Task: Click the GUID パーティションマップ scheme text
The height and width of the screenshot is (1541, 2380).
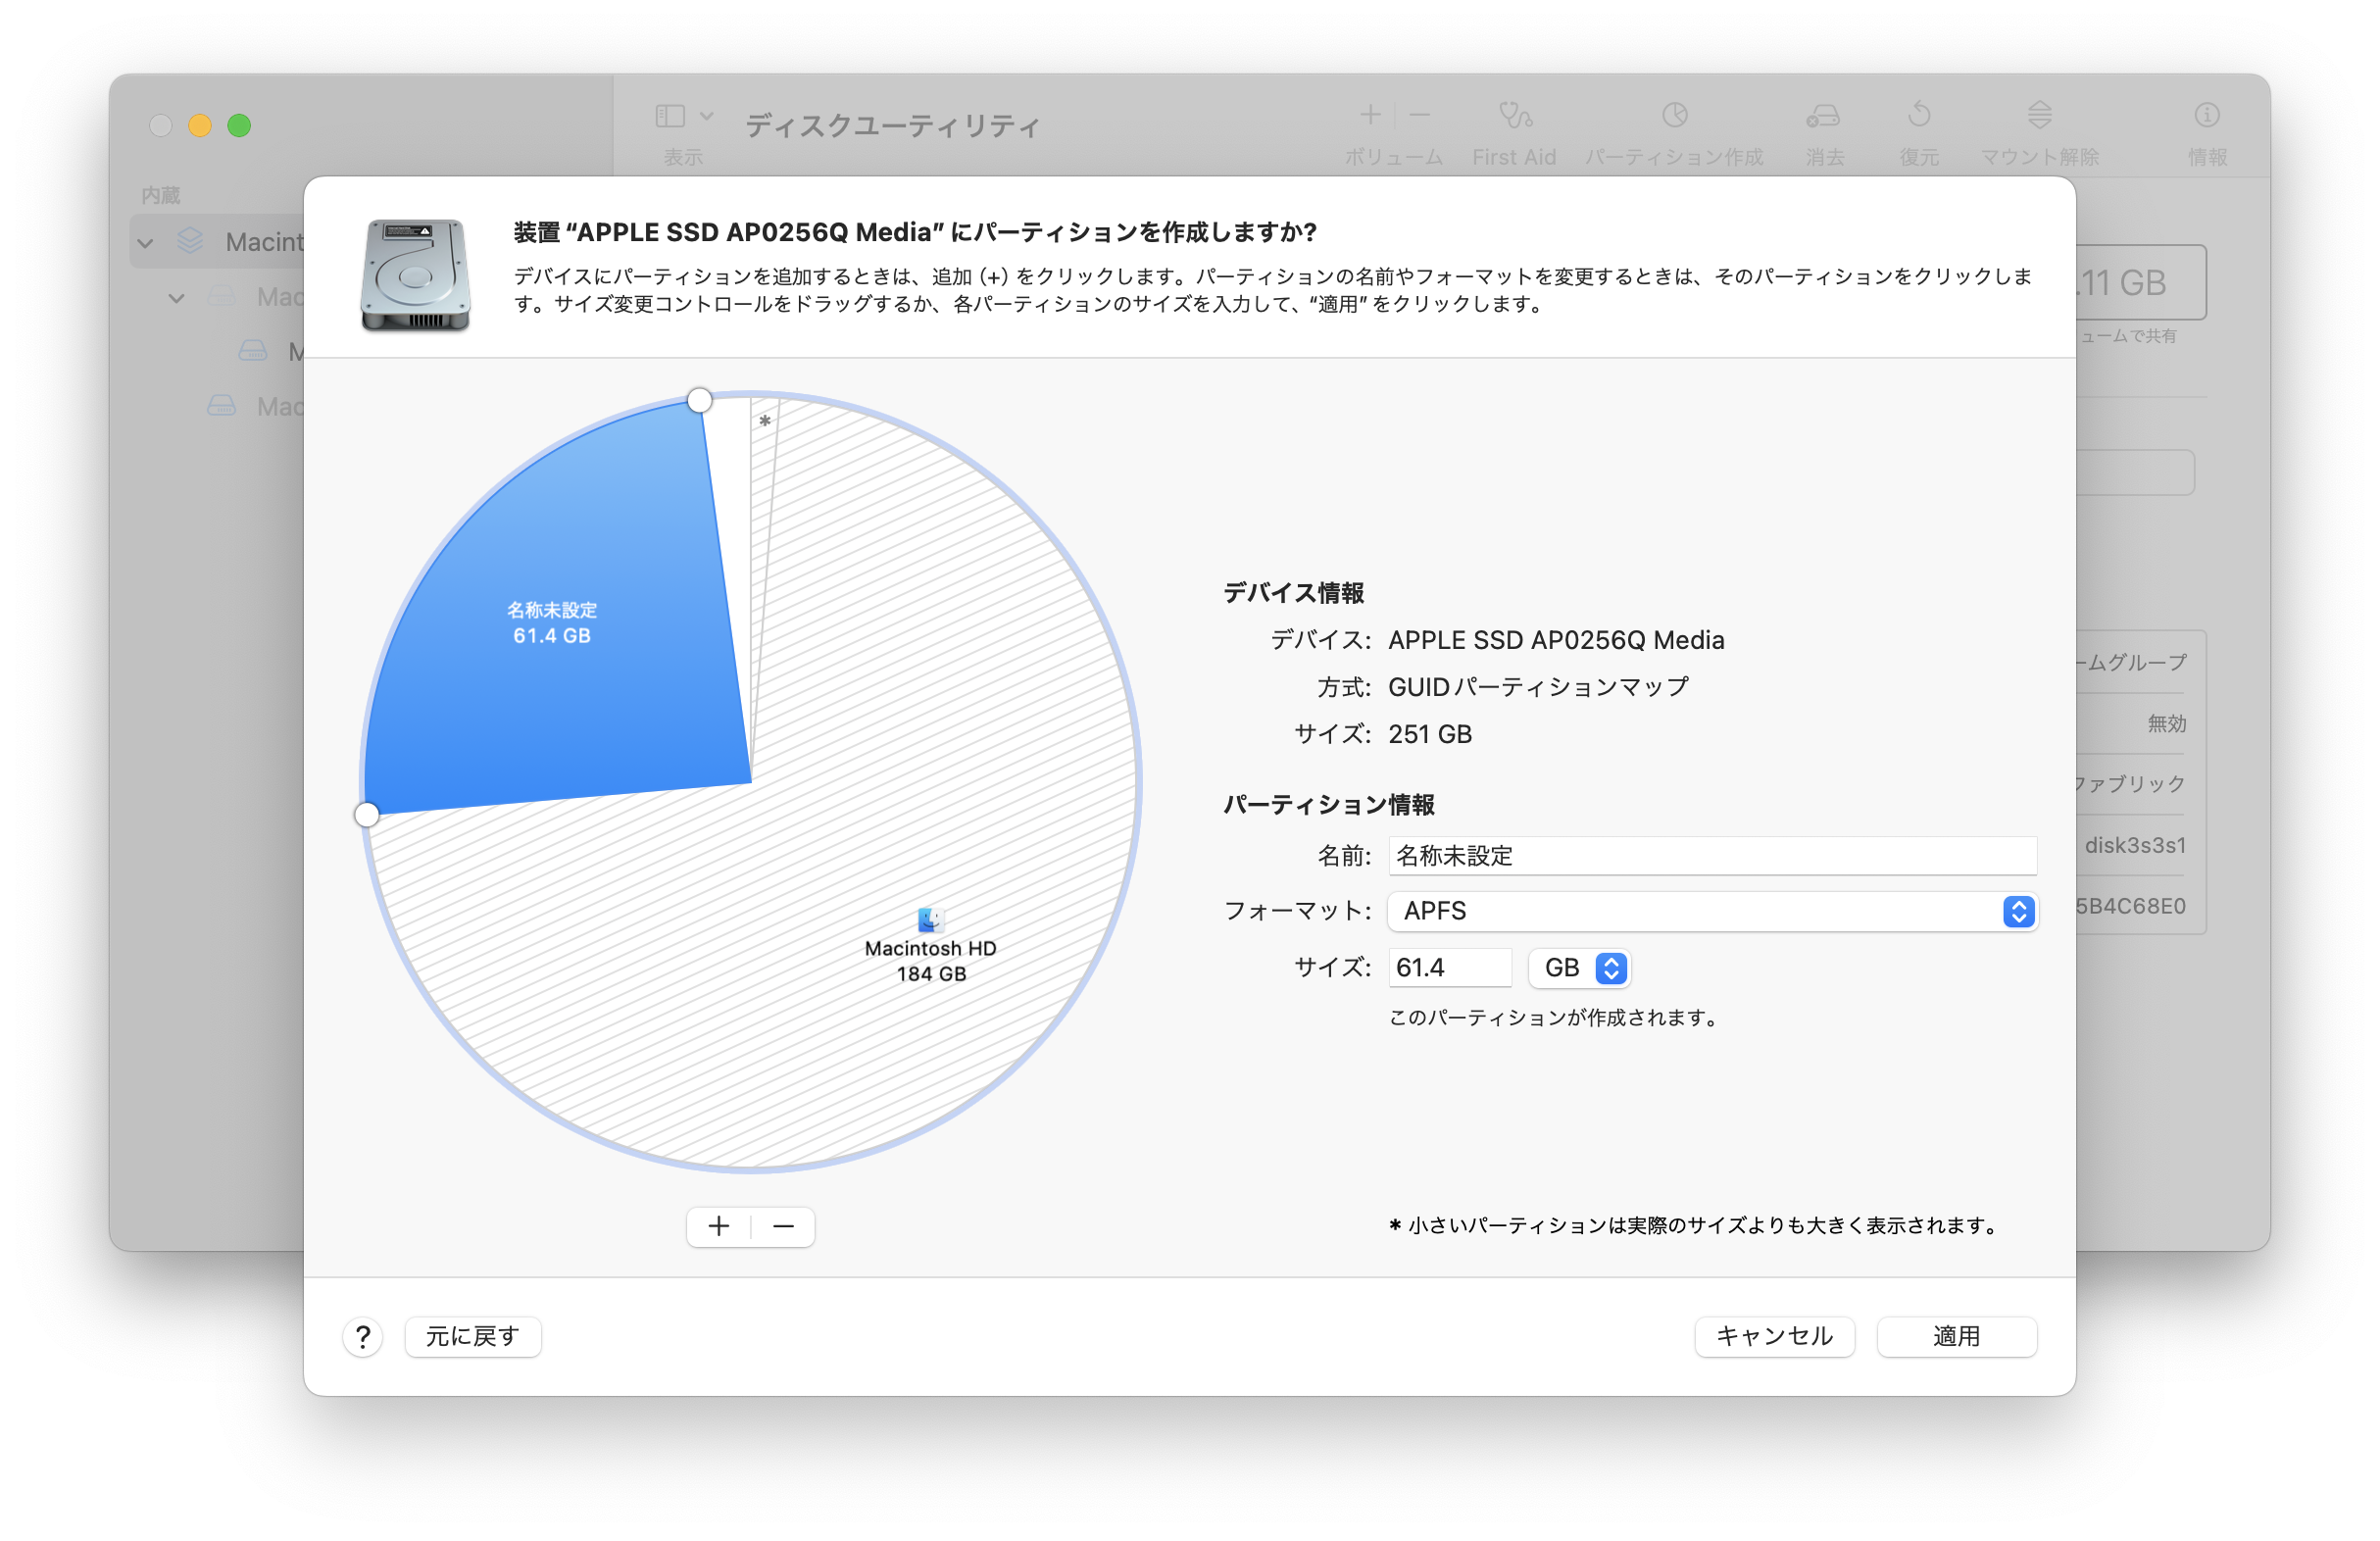Action: pos(1538,687)
